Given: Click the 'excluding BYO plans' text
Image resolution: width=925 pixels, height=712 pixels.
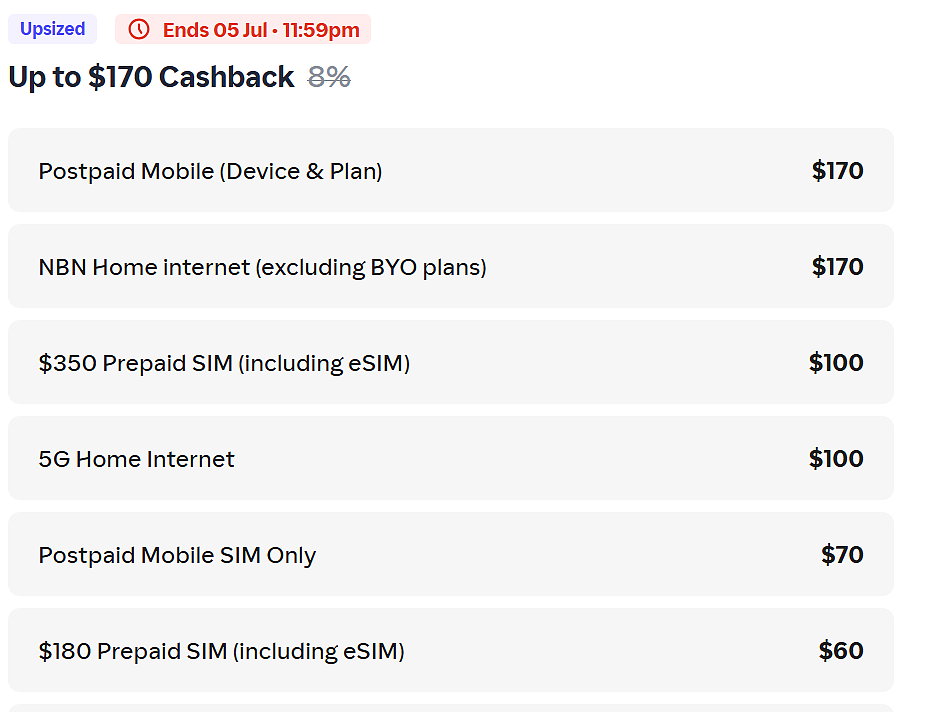Looking at the screenshot, I should pyautogui.click(x=371, y=268).
